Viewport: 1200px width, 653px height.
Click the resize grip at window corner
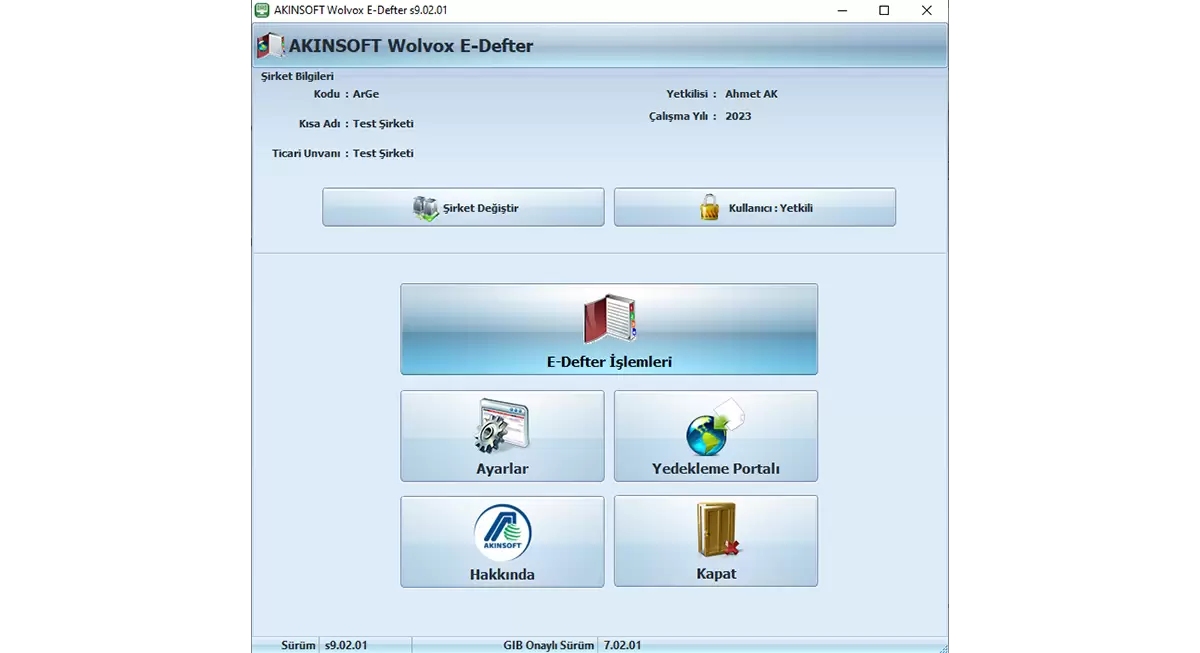941,647
